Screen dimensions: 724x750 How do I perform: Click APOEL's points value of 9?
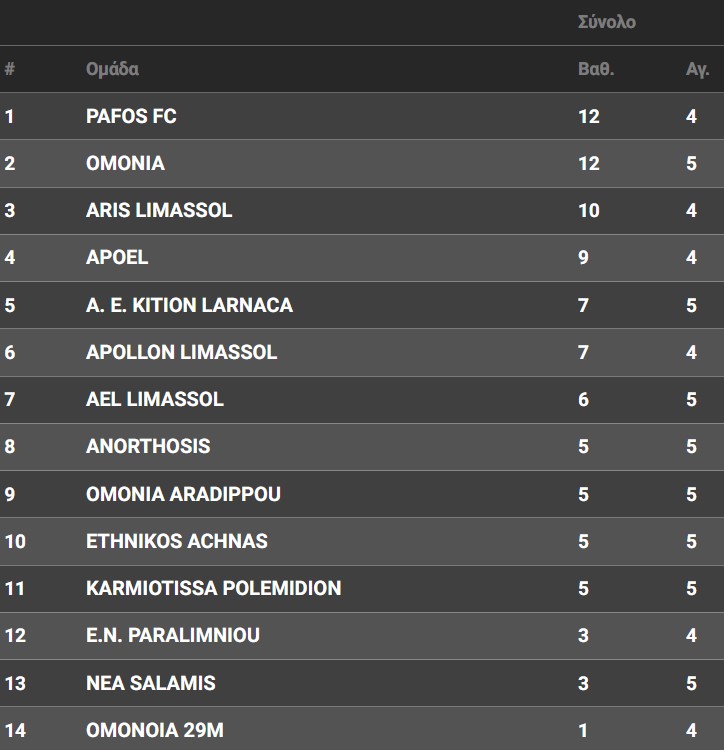[x=584, y=257]
